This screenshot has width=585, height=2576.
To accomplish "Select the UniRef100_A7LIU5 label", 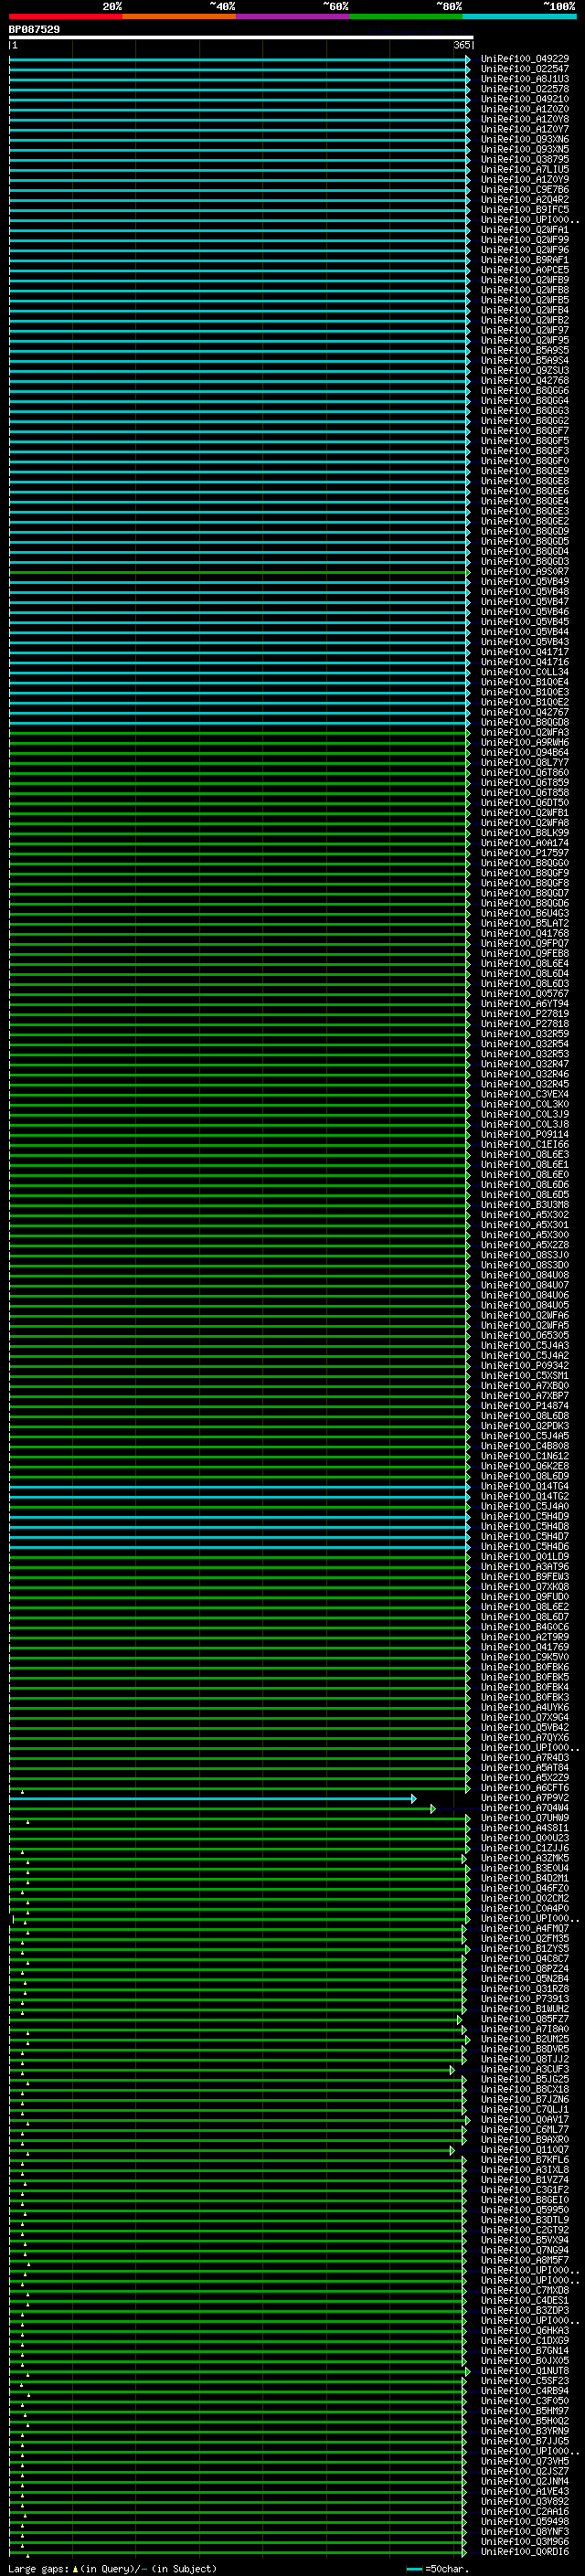I will point(525,170).
